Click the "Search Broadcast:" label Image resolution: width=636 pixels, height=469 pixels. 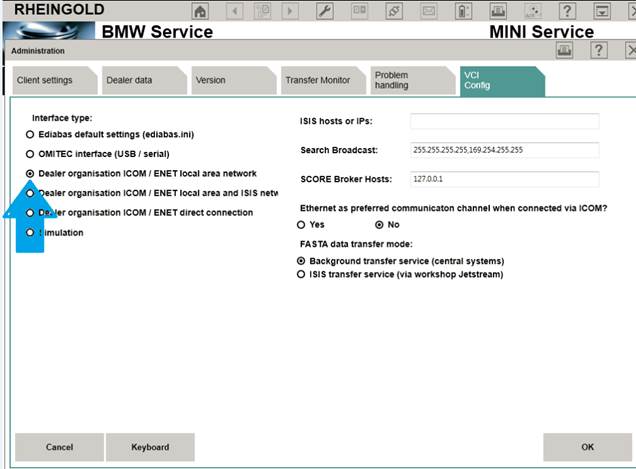tap(339, 150)
